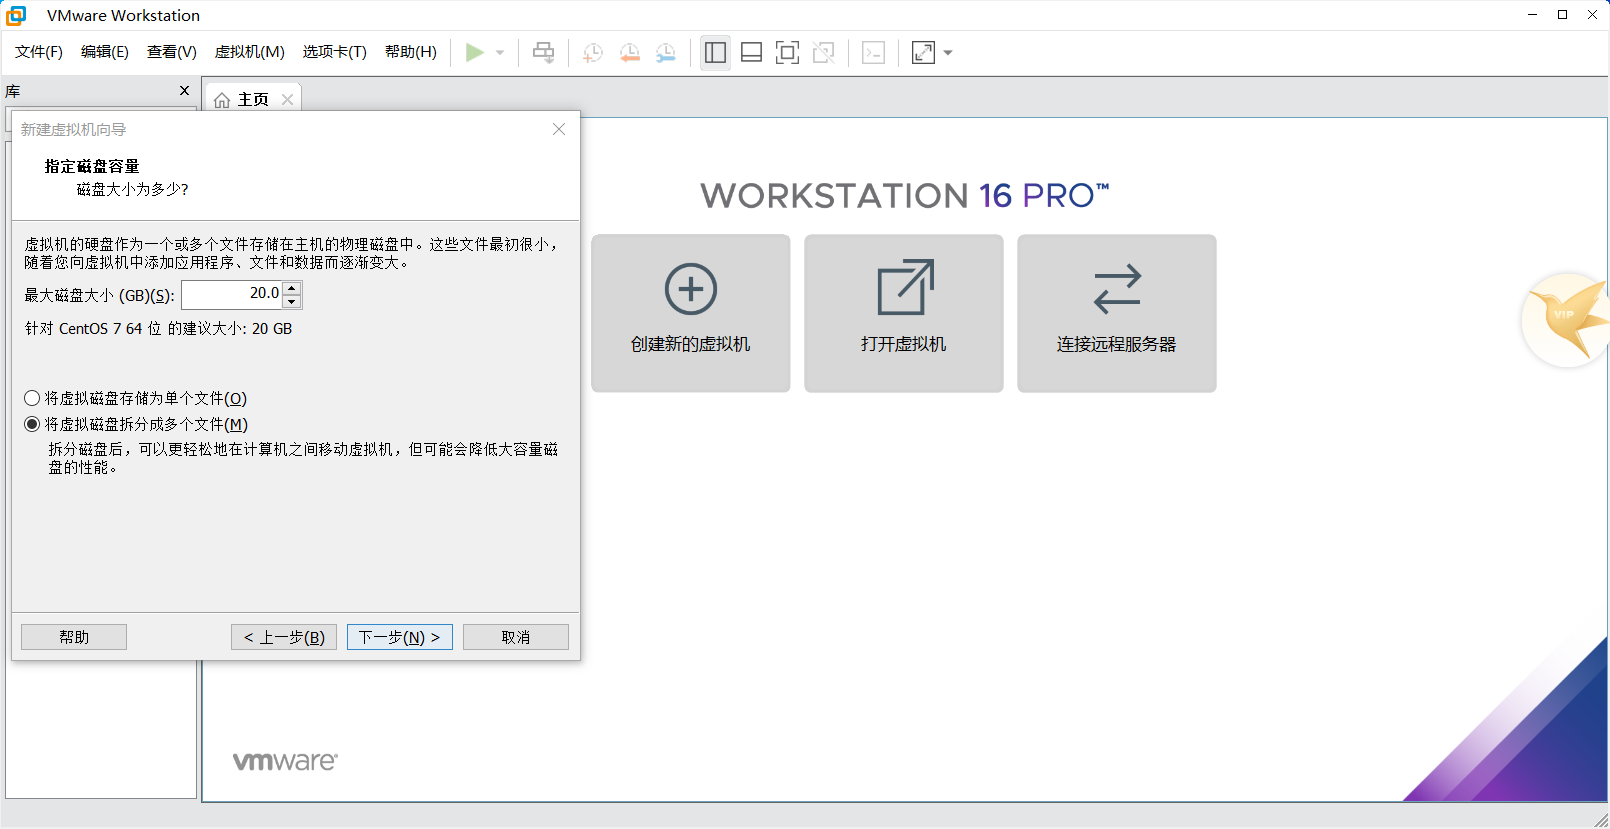The image size is (1610, 829).
Task: Open the 文件(F) menu
Action: [x=39, y=52]
